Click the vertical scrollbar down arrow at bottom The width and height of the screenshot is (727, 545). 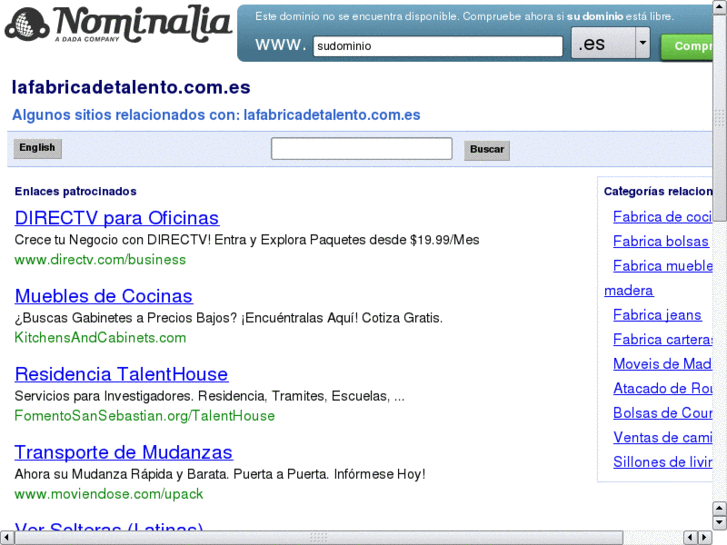720,523
